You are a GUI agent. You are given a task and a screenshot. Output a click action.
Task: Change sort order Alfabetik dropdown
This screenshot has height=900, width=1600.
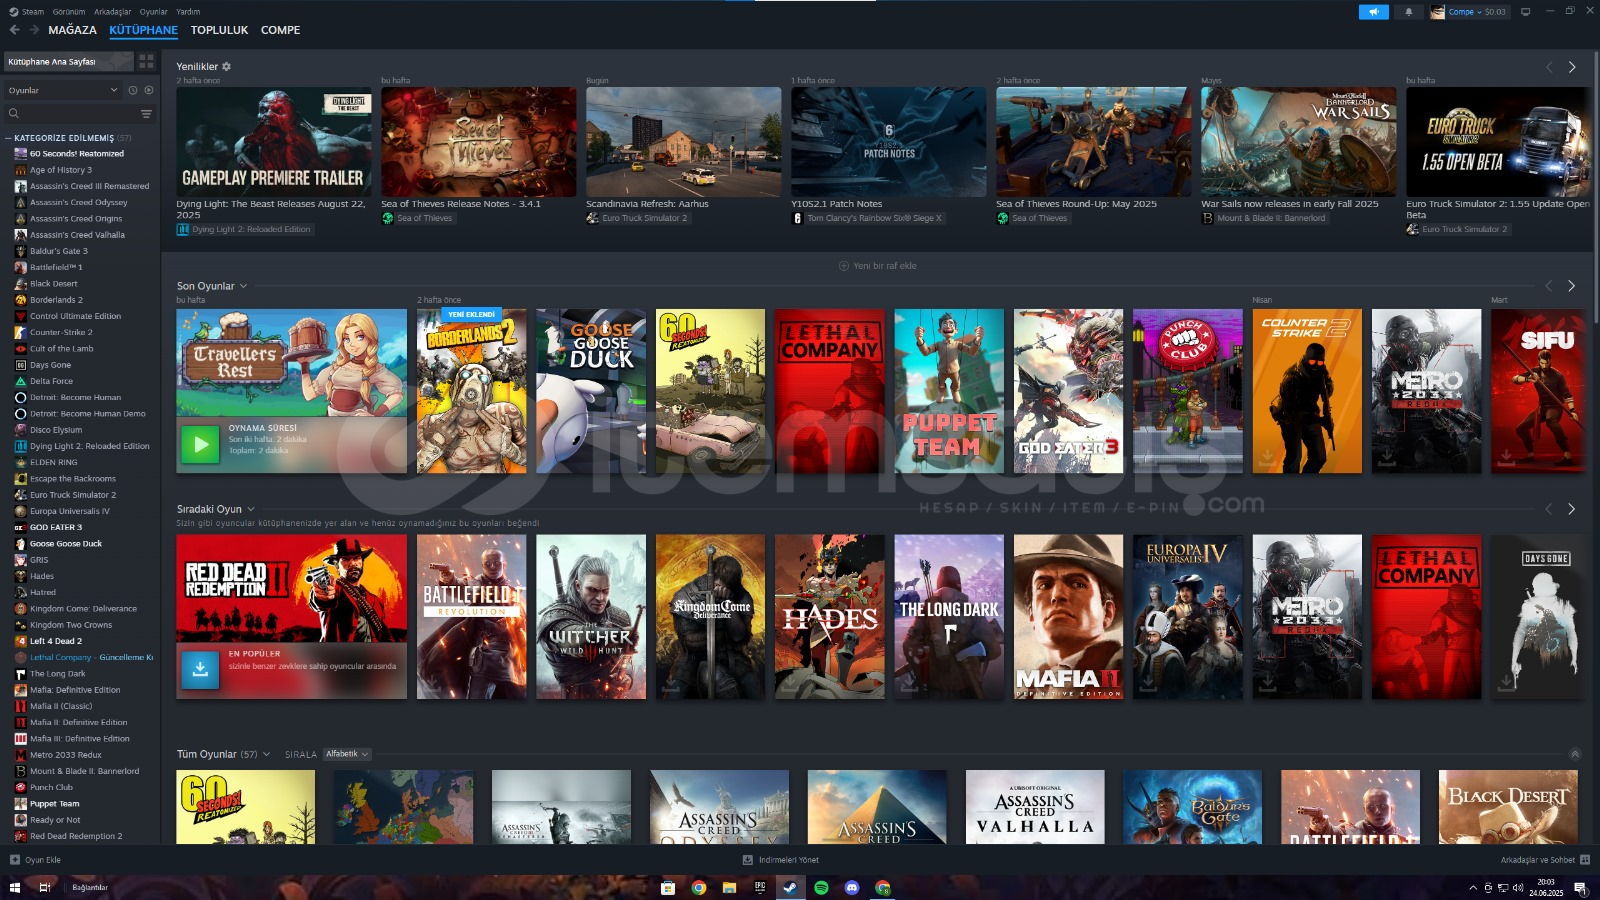click(x=347, y=754)
